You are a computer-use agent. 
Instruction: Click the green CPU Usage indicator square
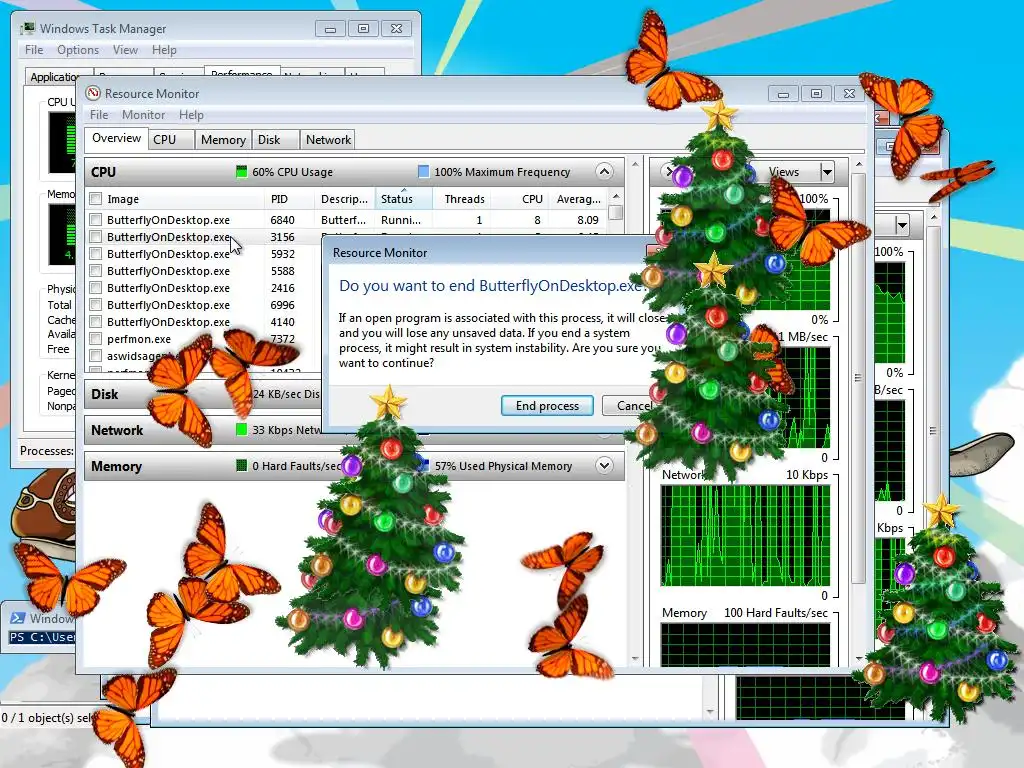tap(242, 172)
